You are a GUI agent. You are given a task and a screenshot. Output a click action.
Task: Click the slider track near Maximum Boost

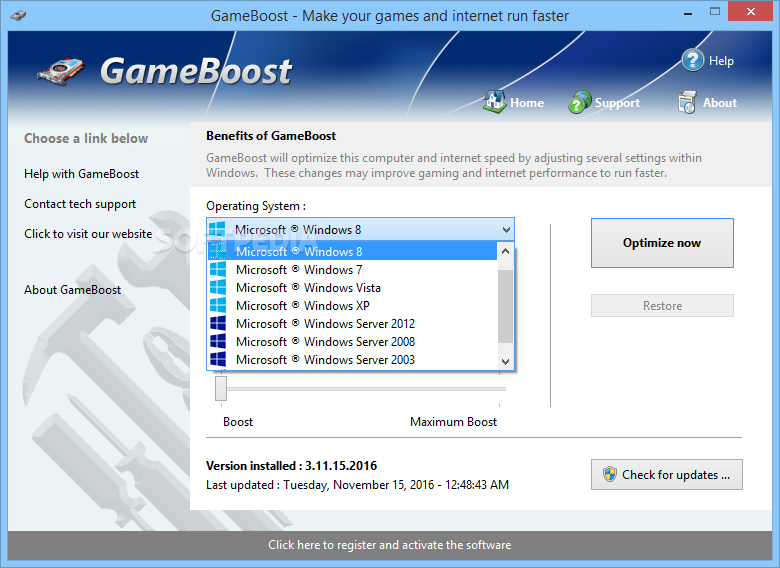497,388
